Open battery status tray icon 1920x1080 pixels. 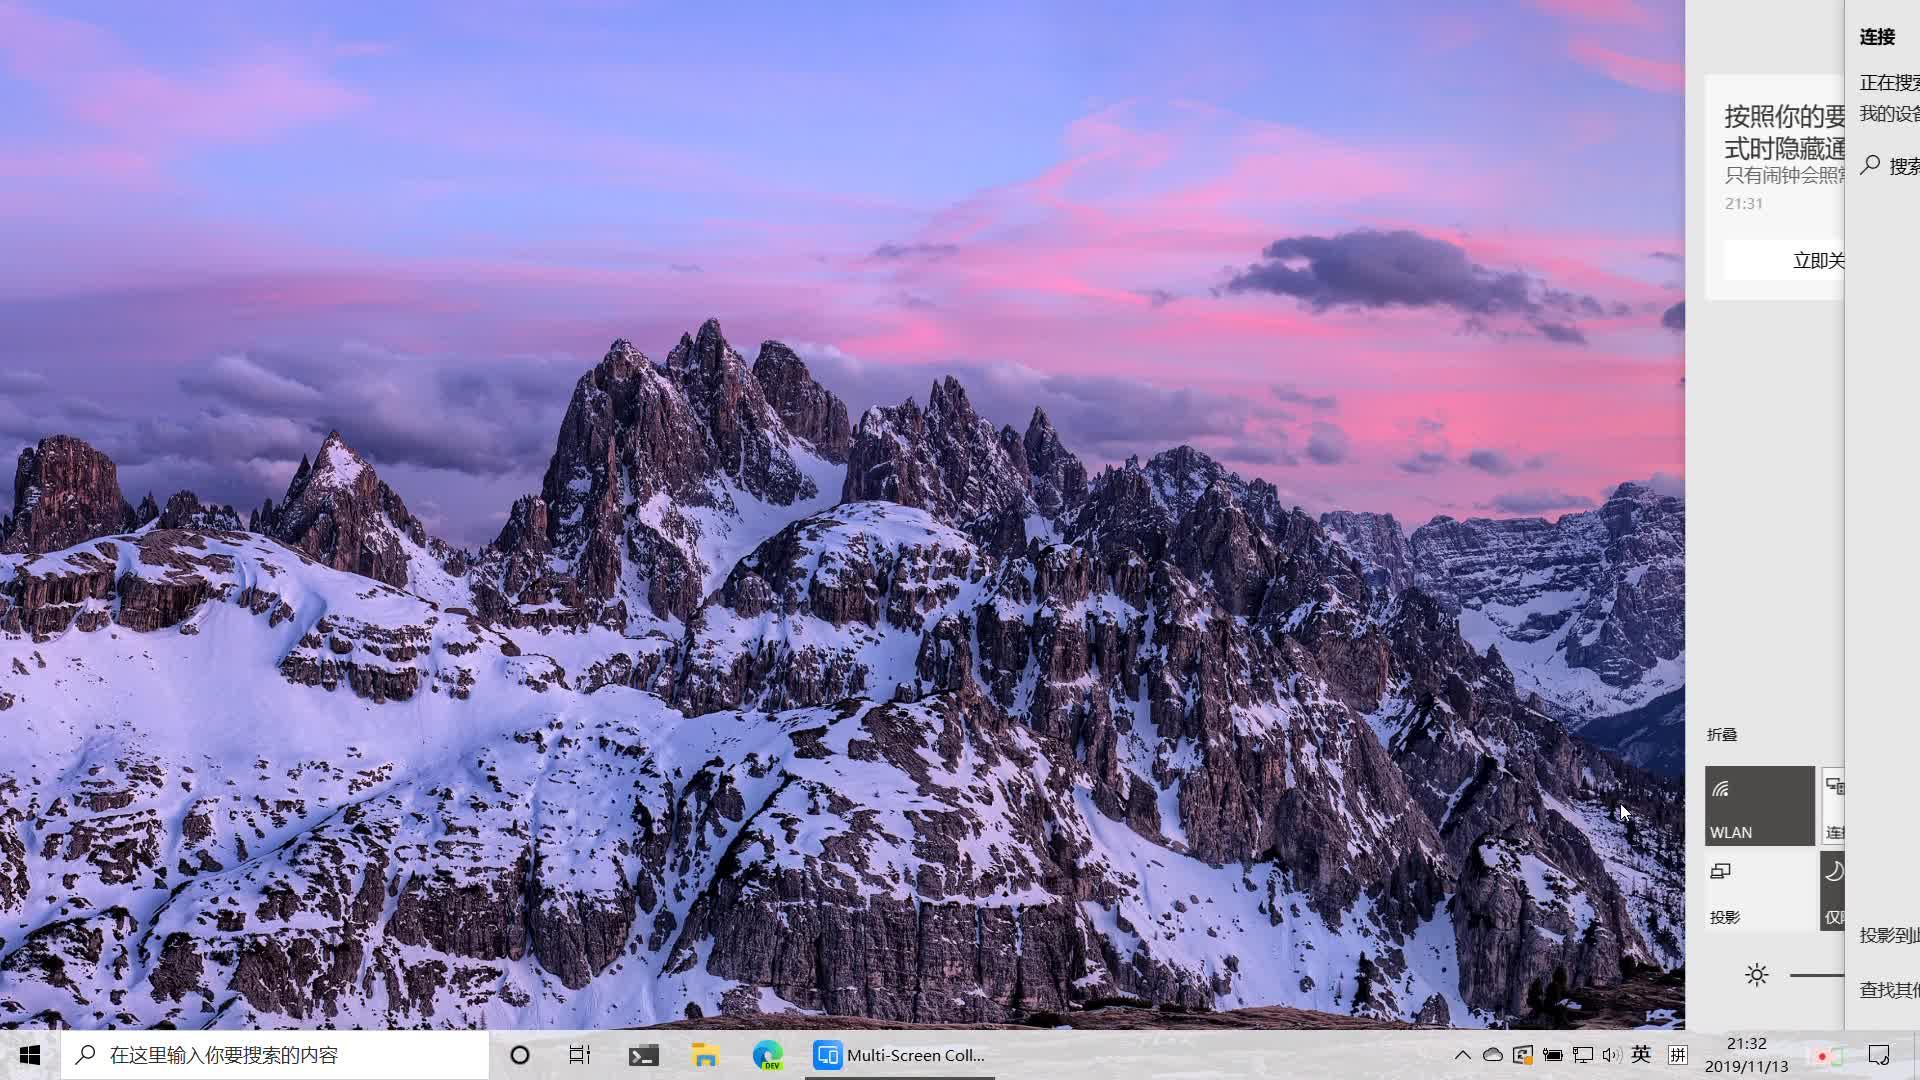click(1553, 1055)
